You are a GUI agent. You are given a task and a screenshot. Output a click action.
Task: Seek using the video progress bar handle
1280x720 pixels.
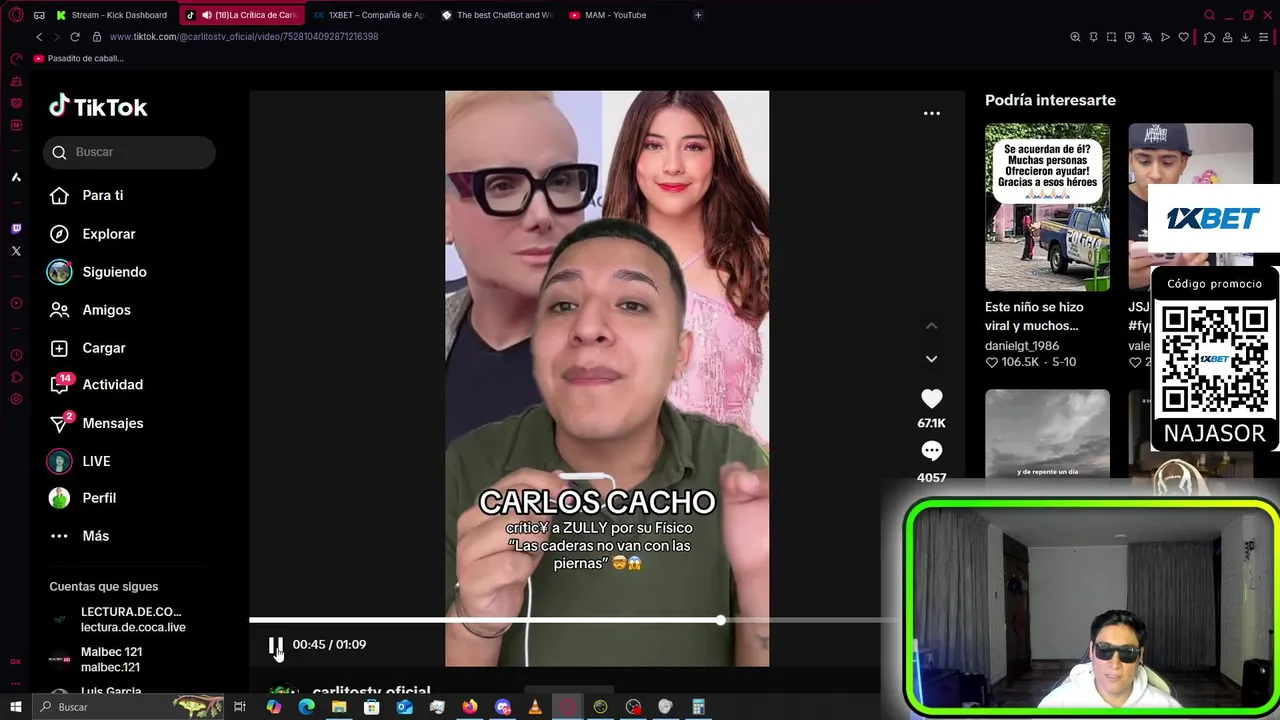click(720, 621)
